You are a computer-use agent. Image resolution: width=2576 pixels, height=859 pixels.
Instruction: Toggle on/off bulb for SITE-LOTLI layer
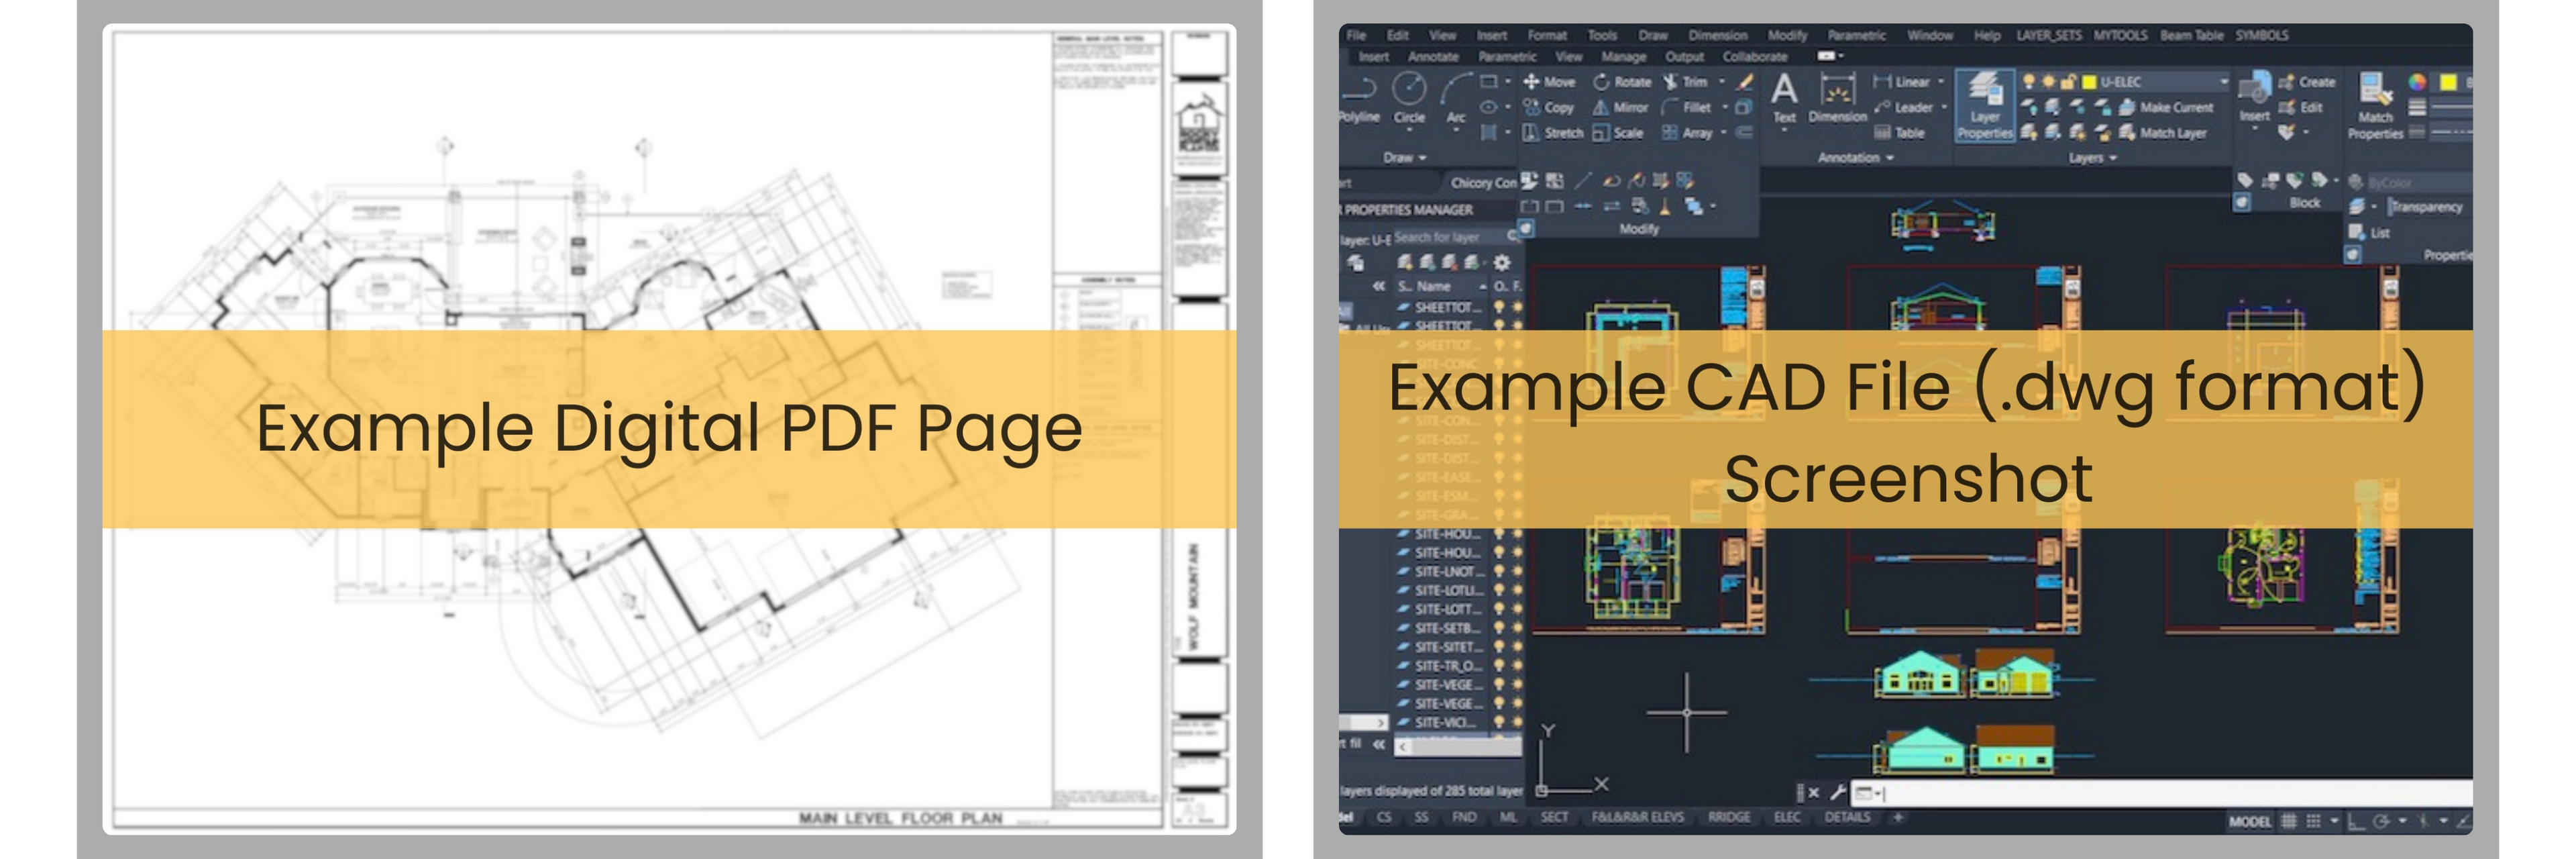click(1499, 590)
